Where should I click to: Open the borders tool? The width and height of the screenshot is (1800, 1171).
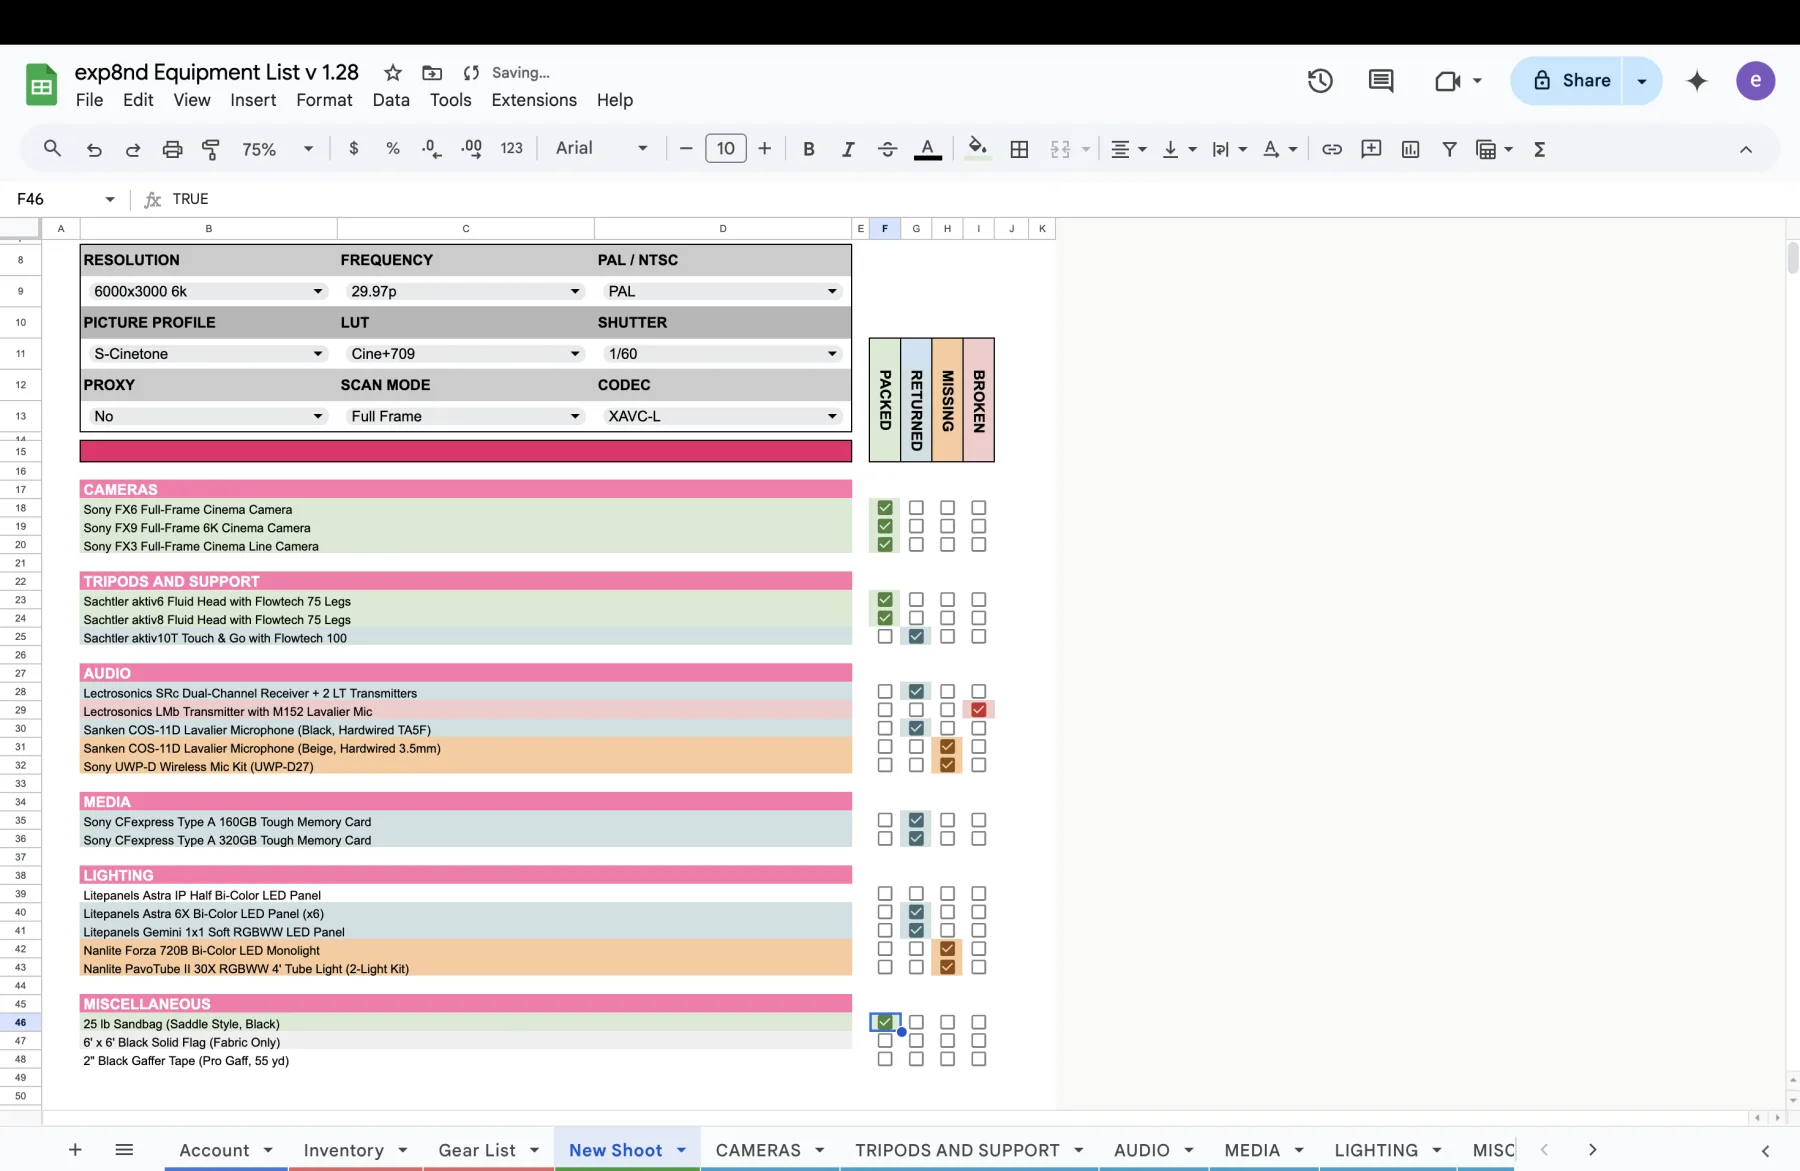(1019, 149)
